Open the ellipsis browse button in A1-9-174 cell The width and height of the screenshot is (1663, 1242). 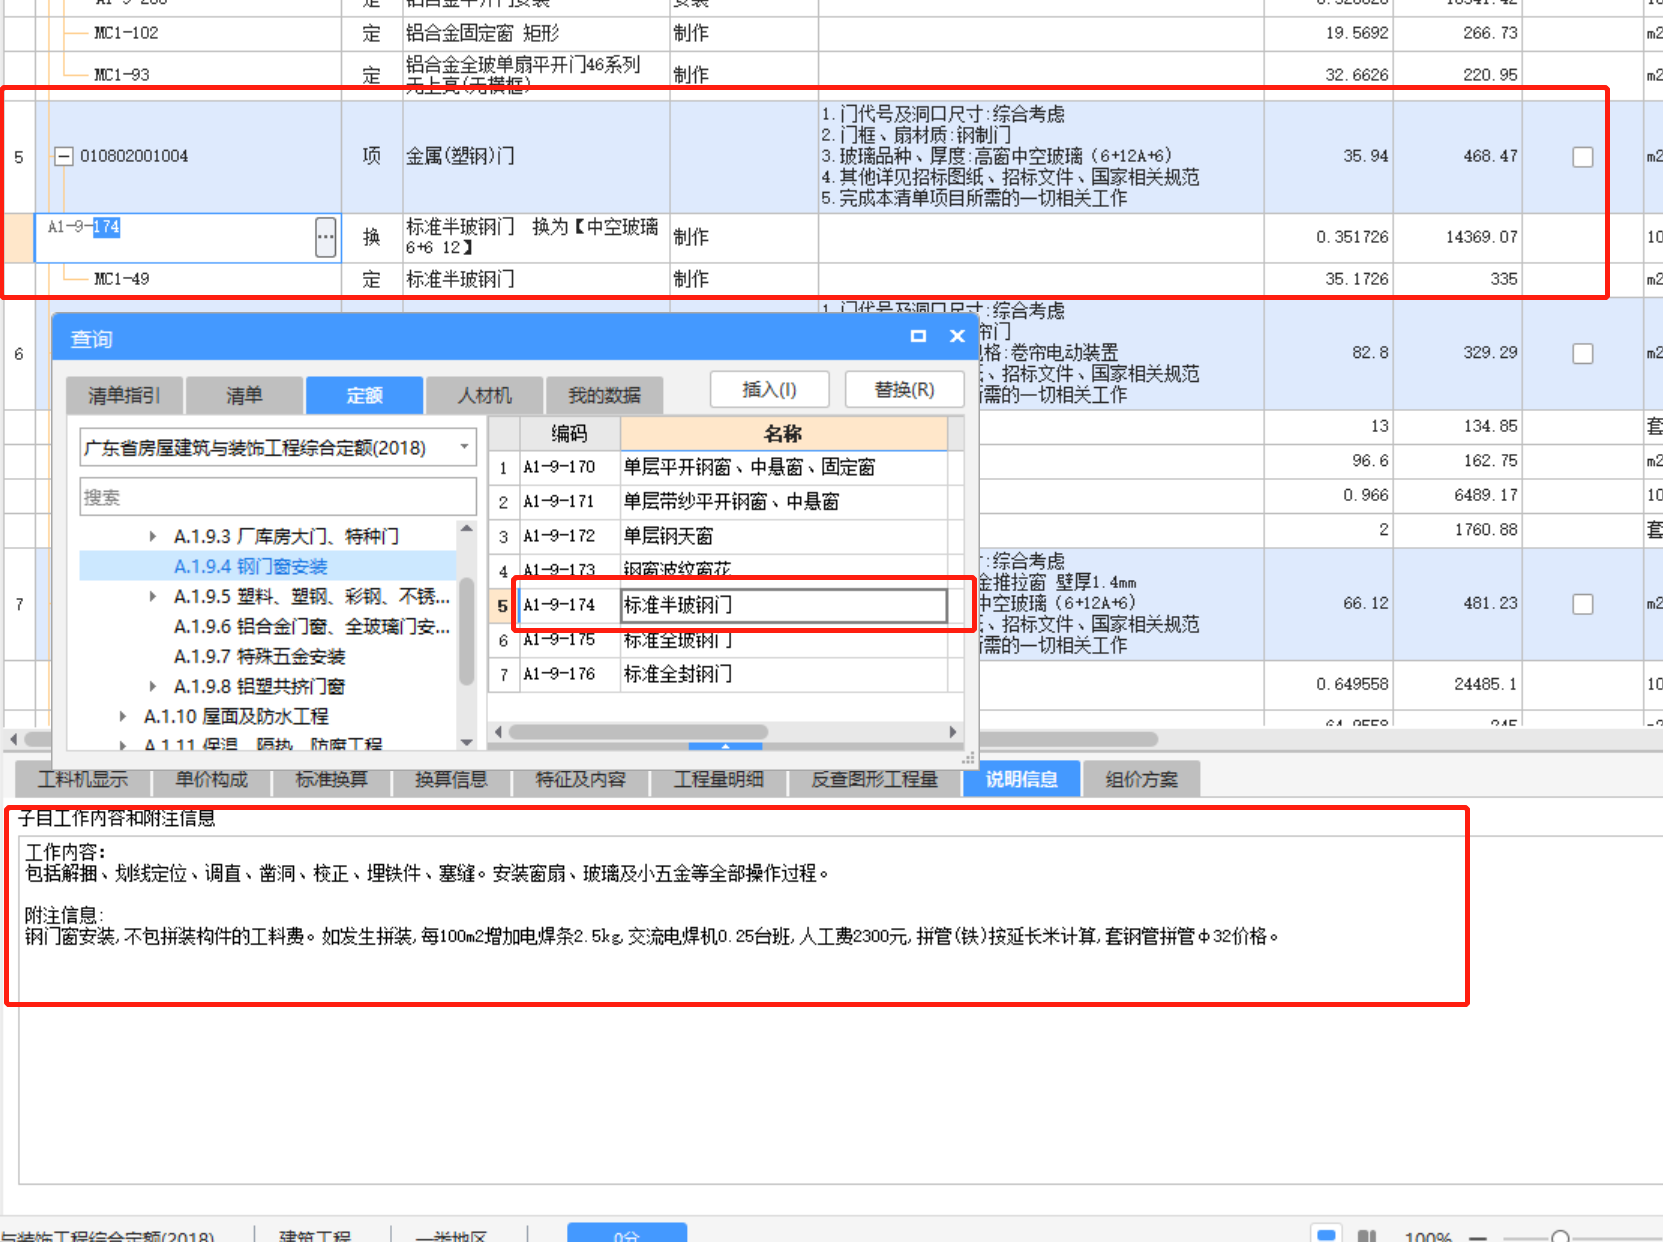325,238
